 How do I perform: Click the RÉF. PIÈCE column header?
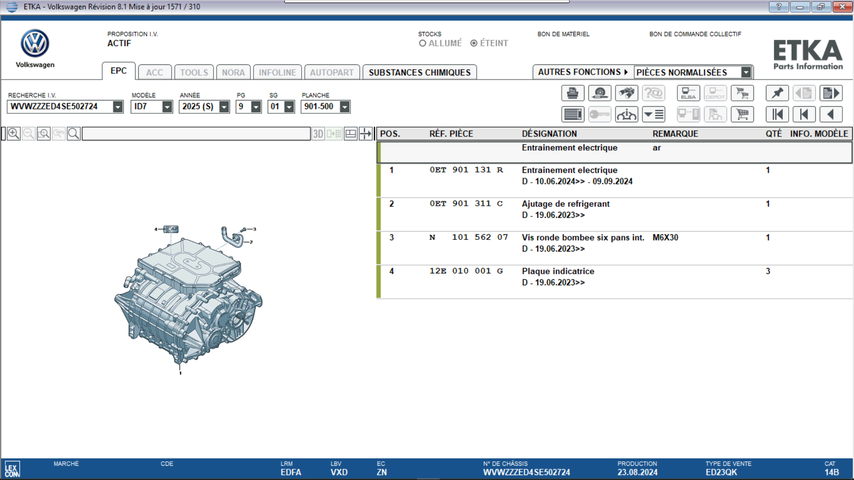pos(451,133)
